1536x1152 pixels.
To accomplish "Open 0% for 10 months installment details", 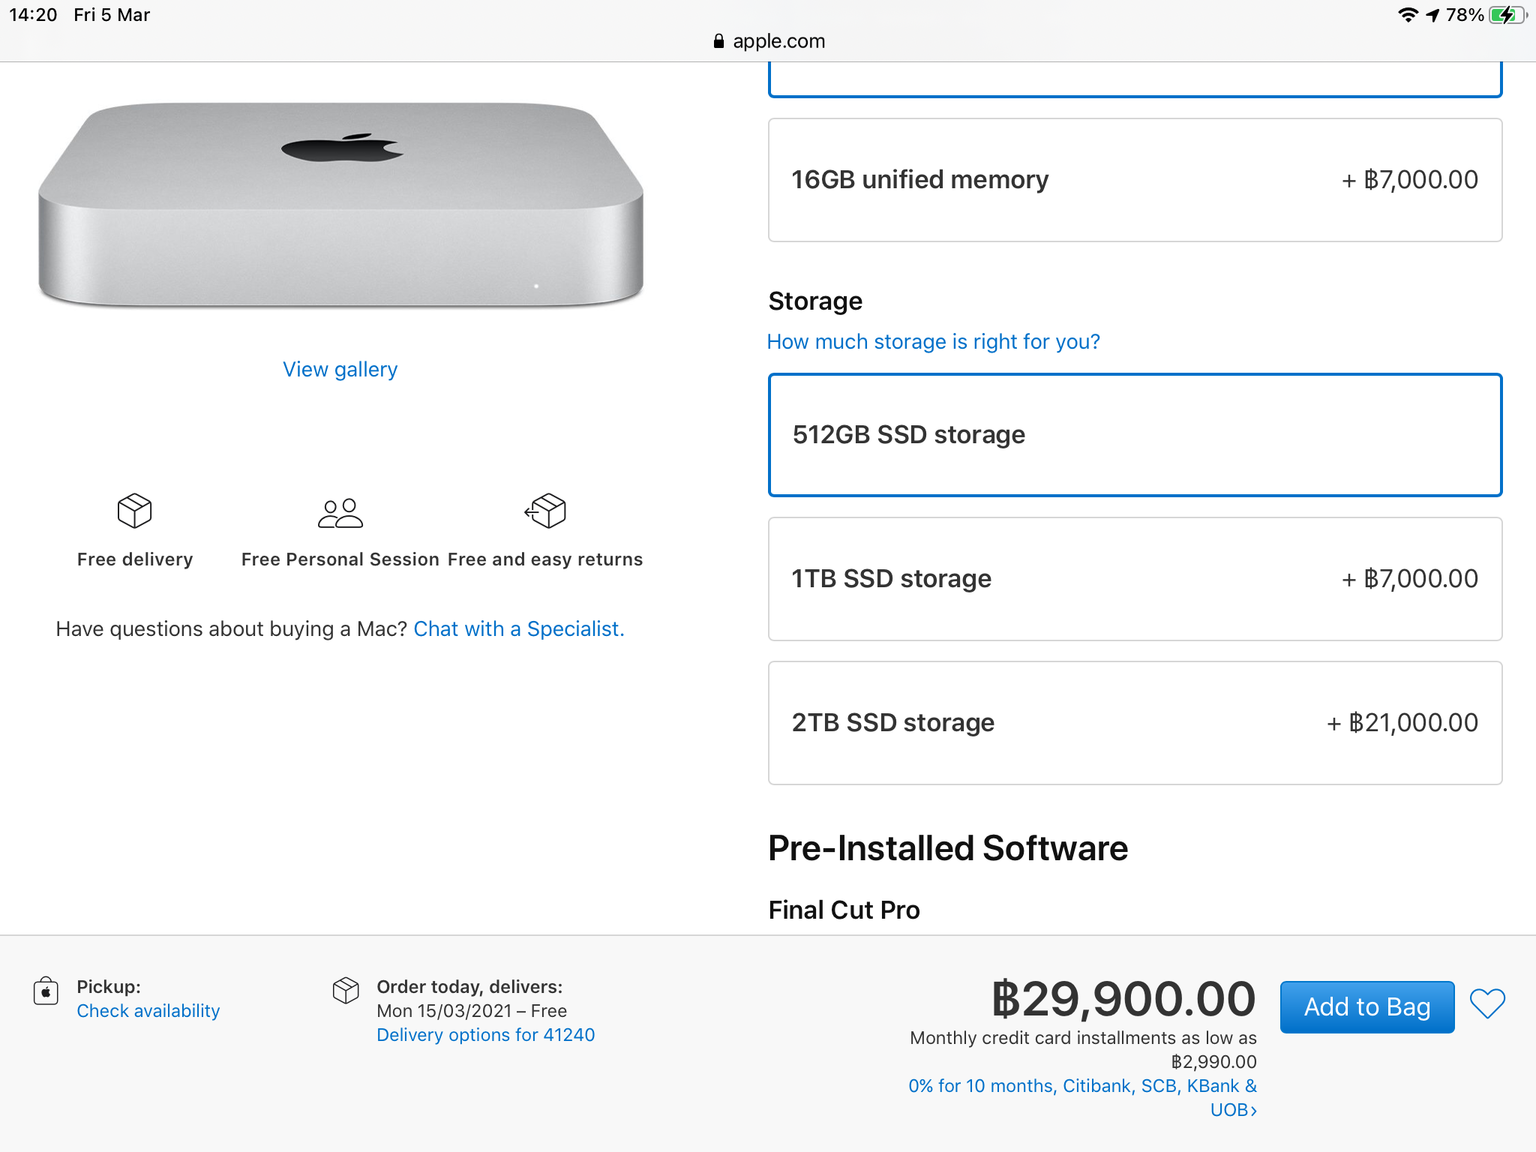I will tap(1083, 1098).
